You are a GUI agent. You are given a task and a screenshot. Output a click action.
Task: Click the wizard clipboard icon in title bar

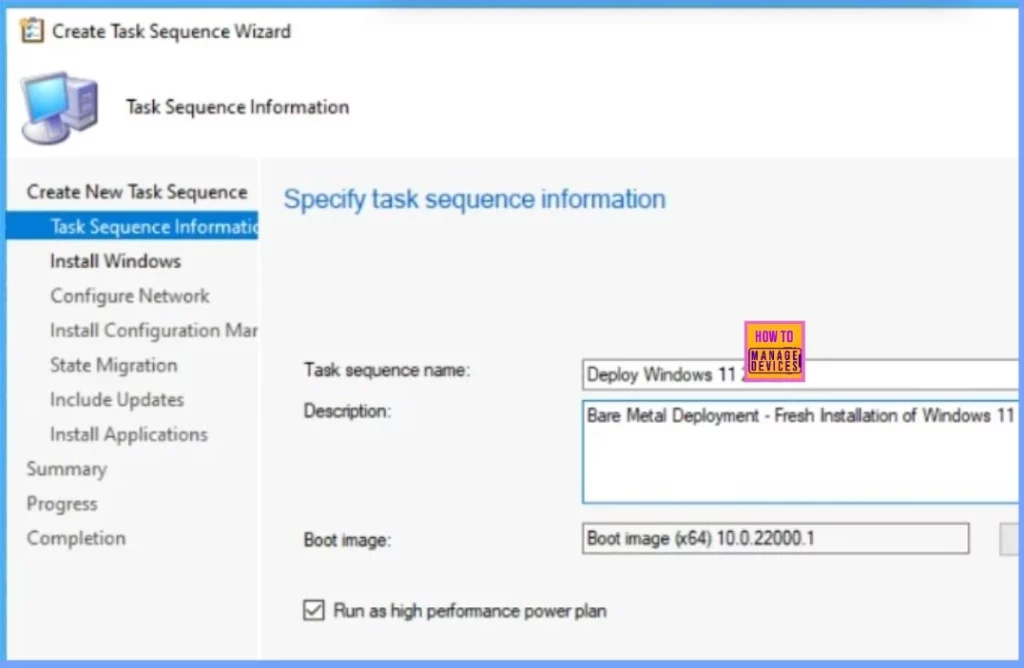(x=31, y=31)
